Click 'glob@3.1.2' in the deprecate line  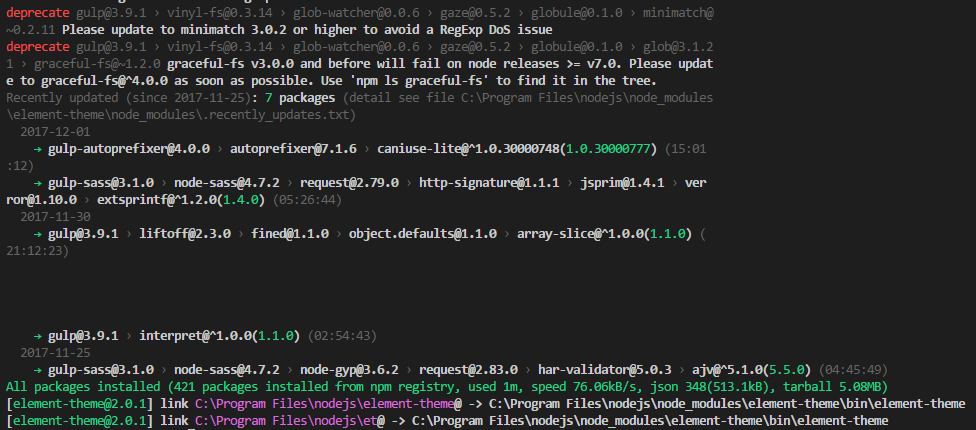tap(678, 47)
